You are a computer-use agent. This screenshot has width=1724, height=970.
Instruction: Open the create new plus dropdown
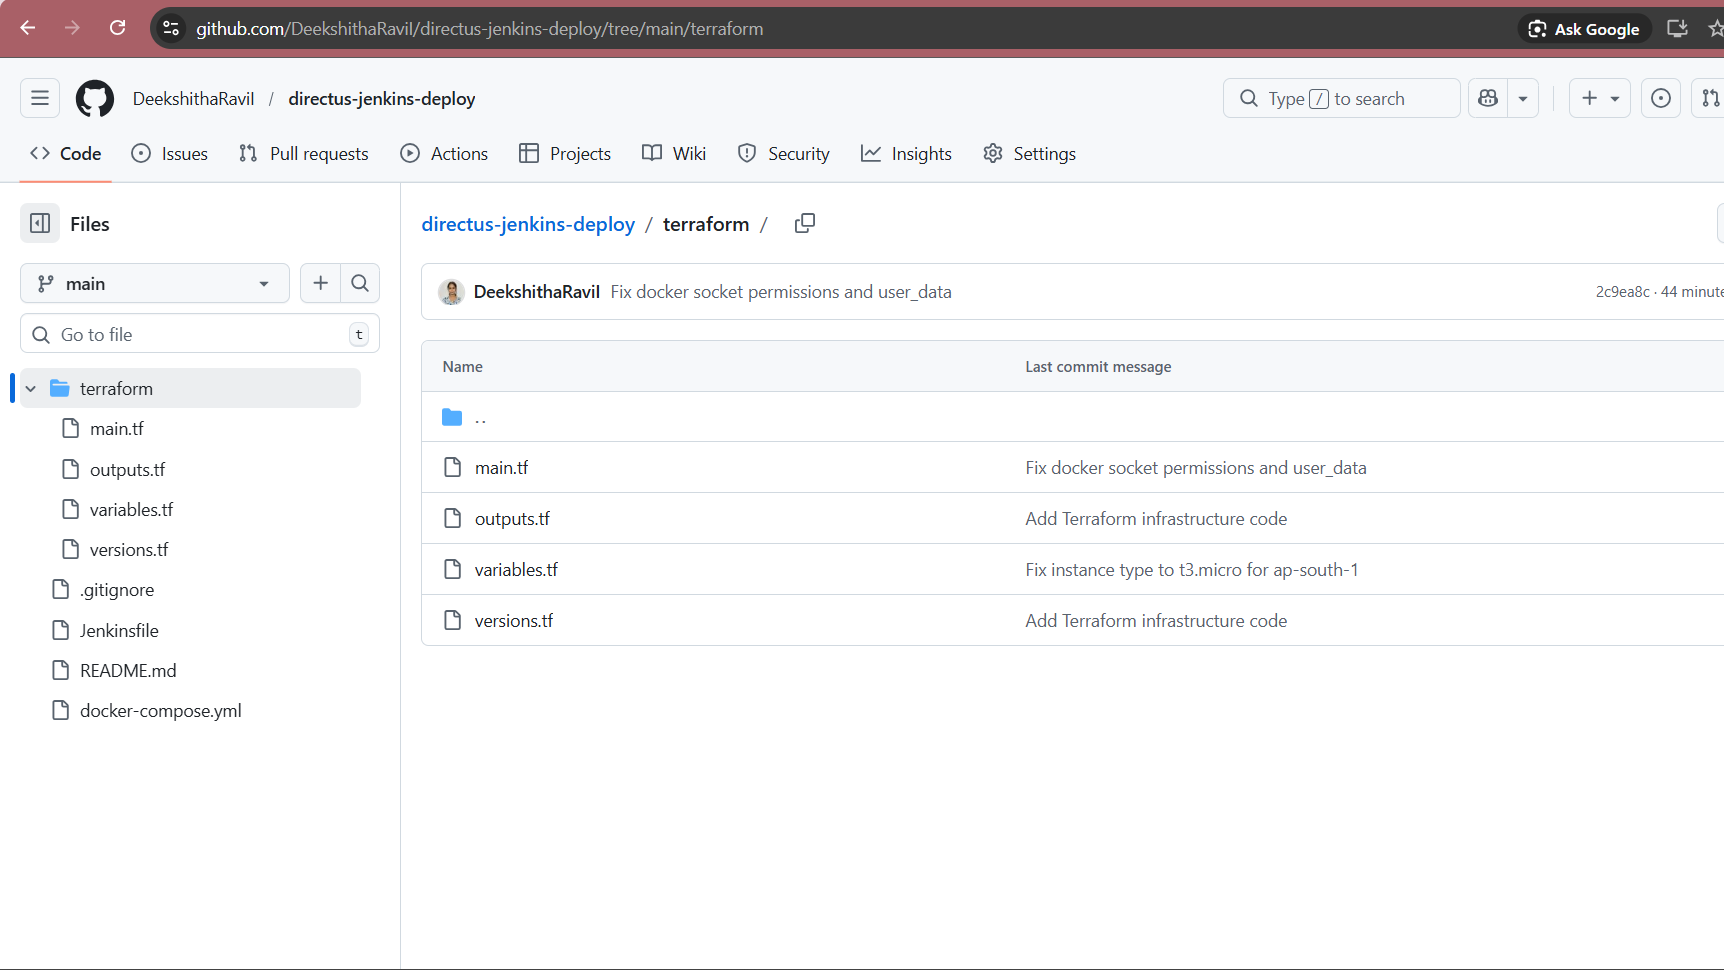point(1600,98)
